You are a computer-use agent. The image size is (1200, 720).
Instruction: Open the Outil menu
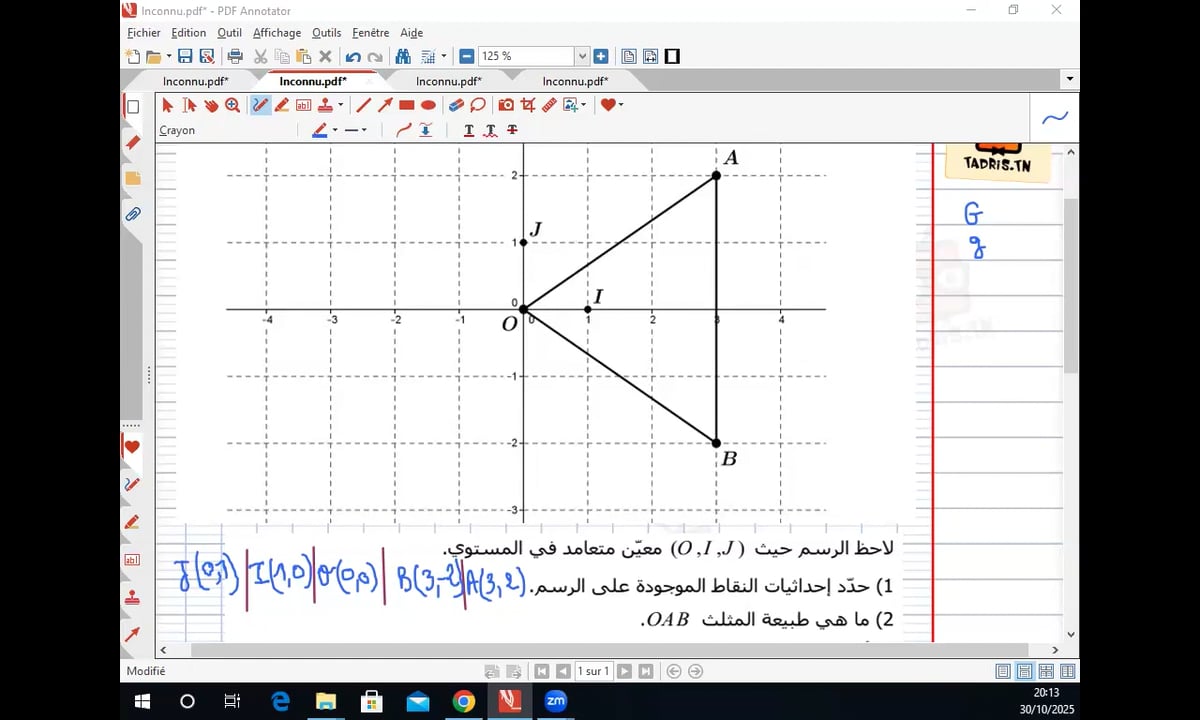click(x=229, y=33)
